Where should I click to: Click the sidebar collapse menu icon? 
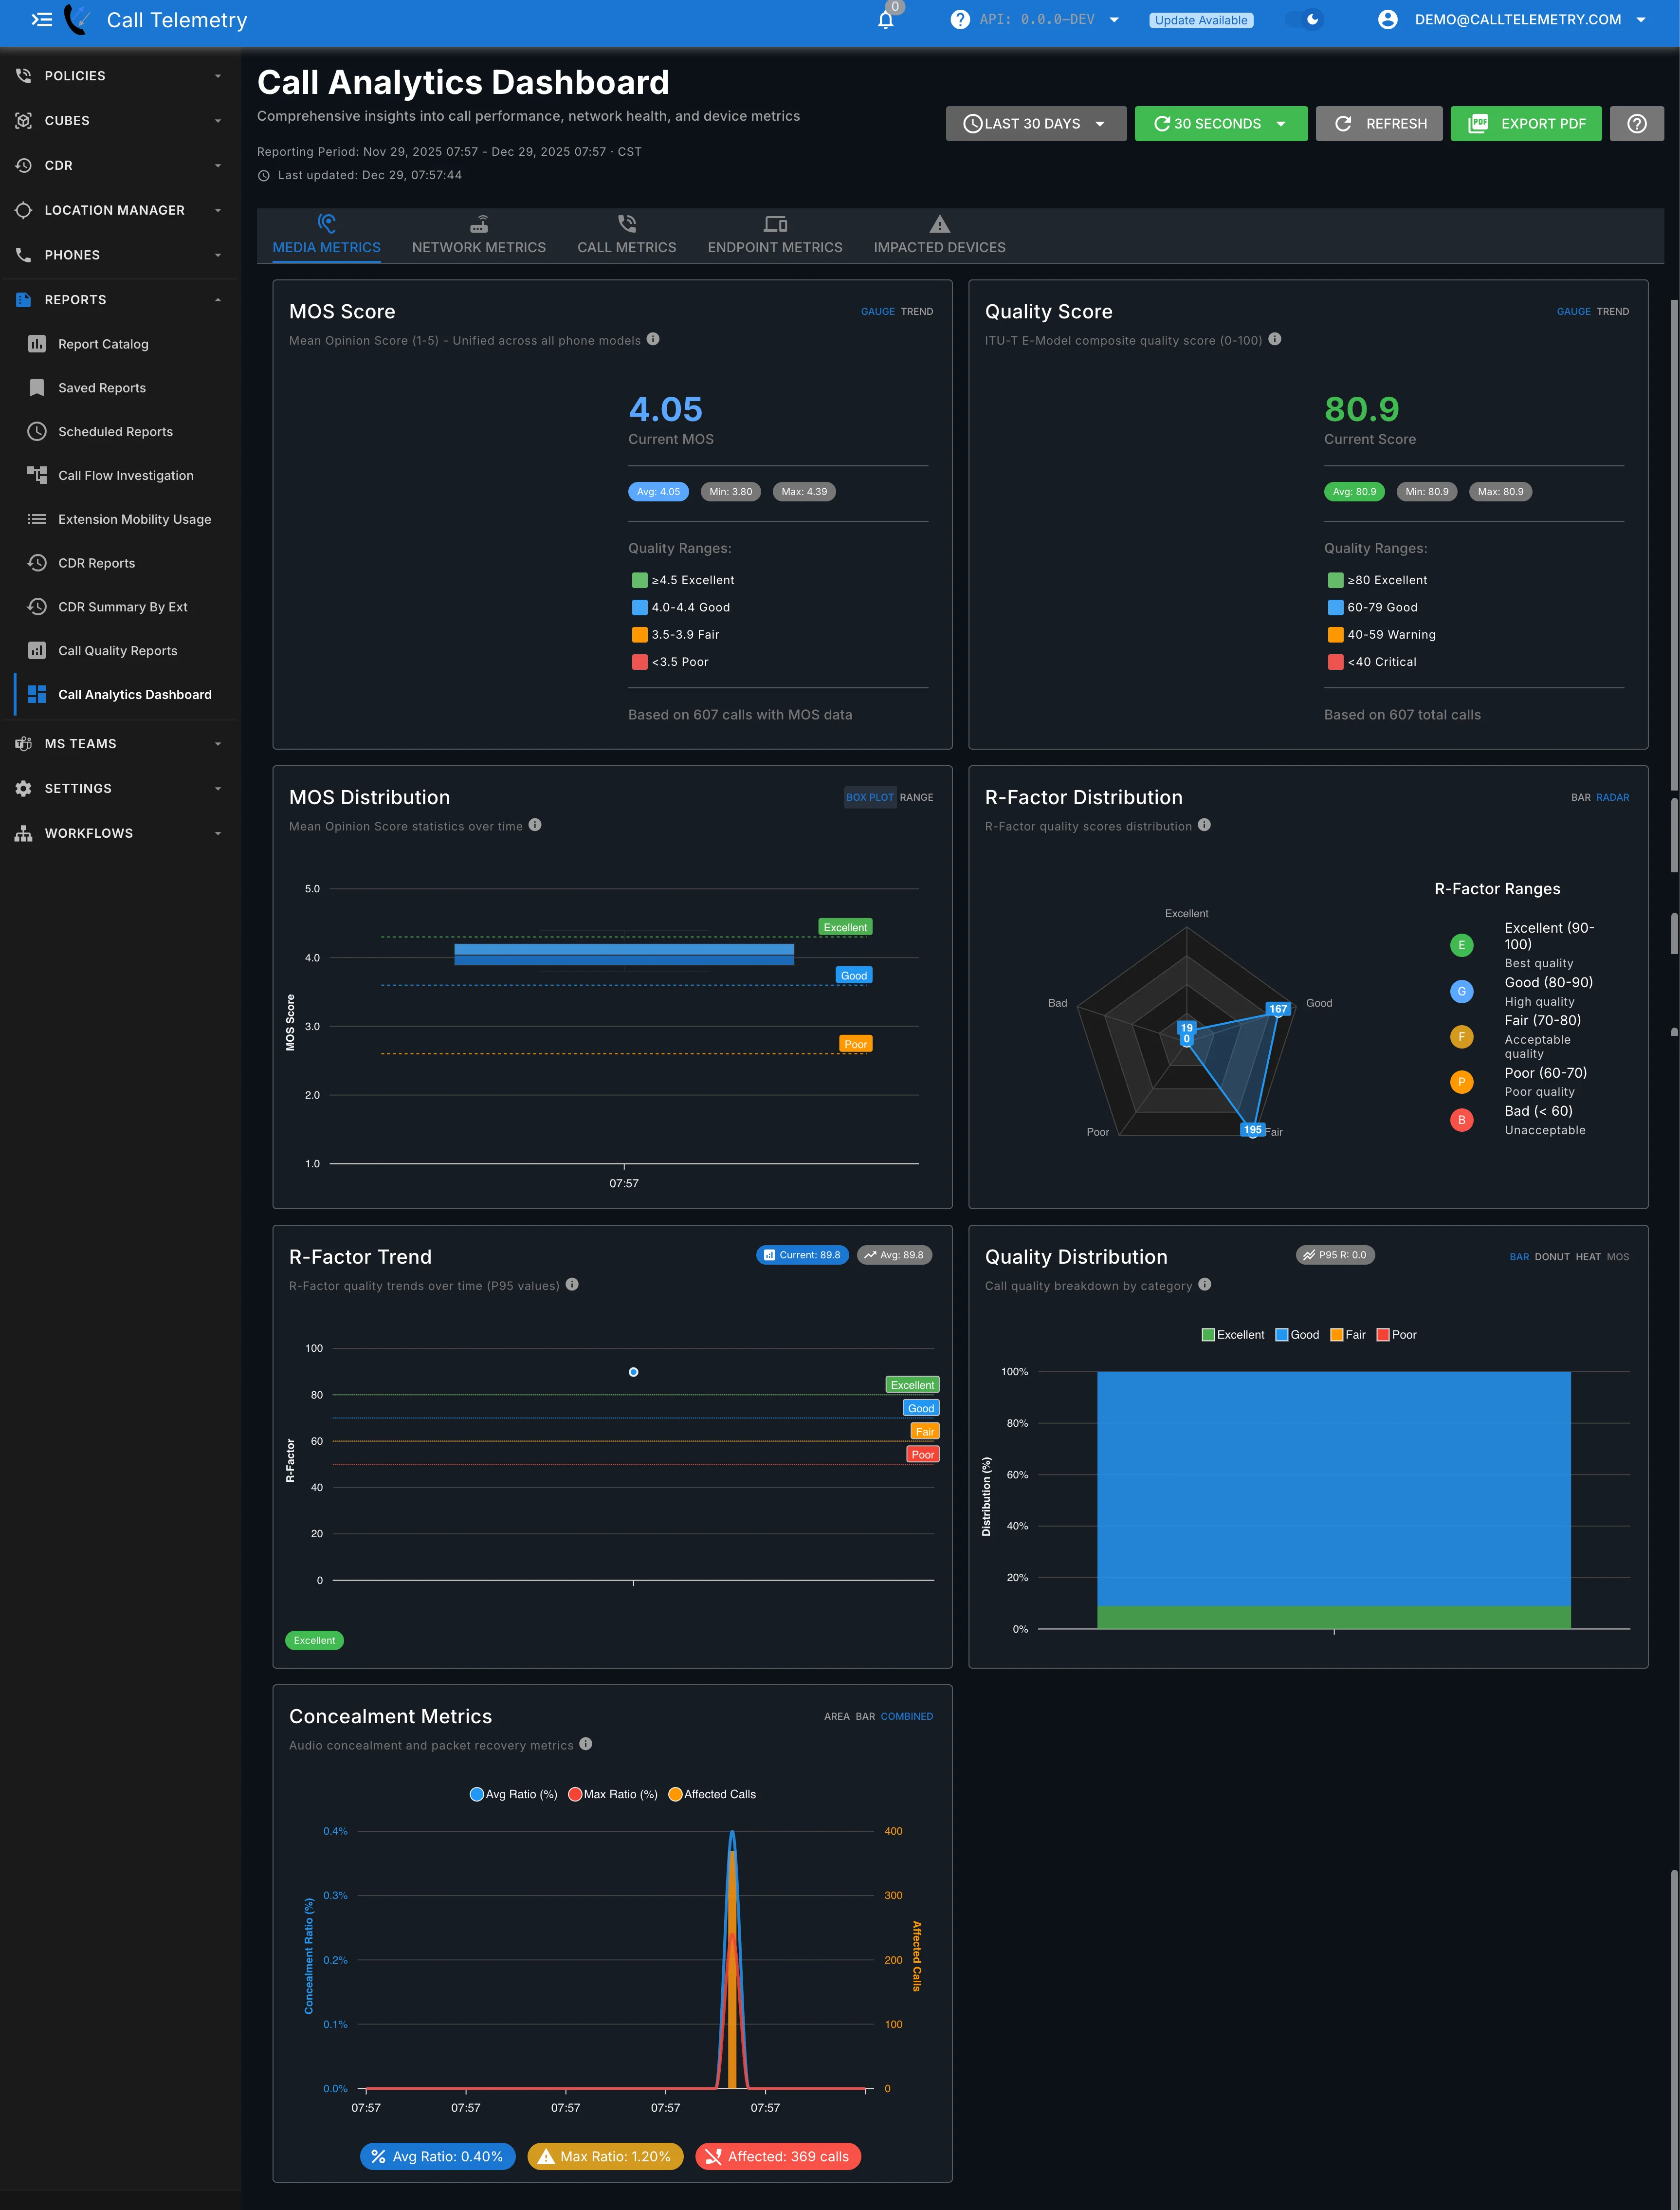[41, 20]
